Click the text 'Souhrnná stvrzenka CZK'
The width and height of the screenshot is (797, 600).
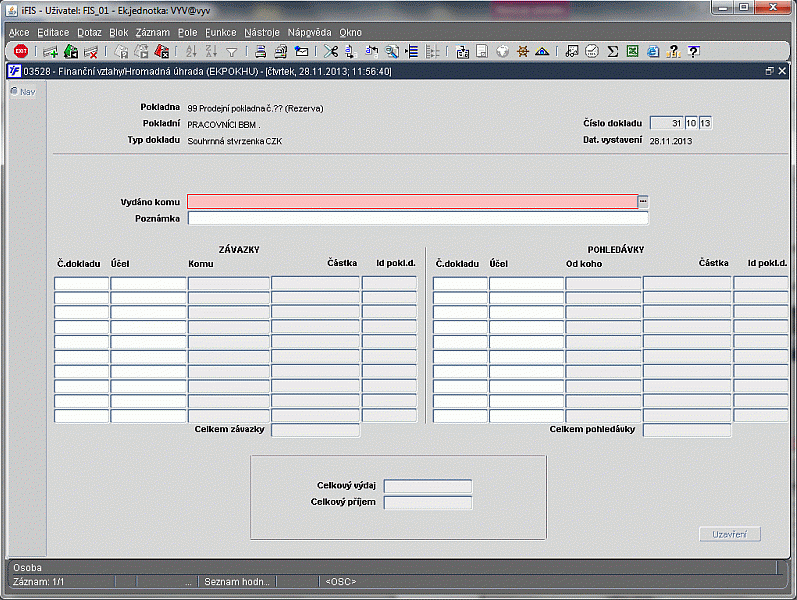pyautogui.click(x=235, y=141)
